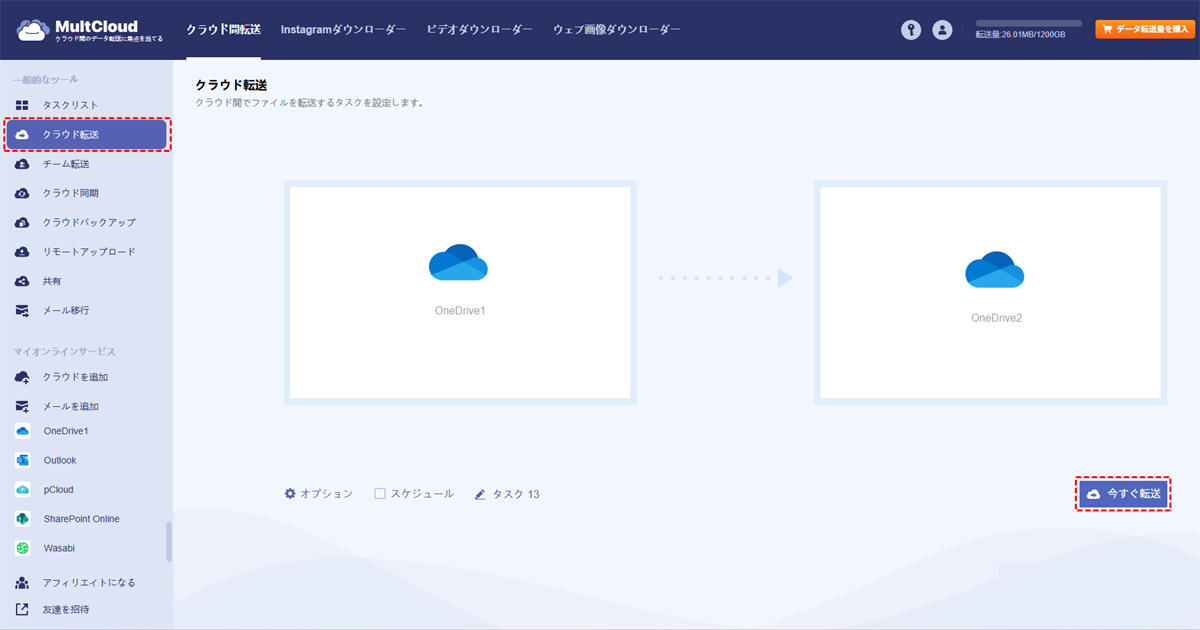
Task: Select the OneDrive1 source box
Action: (460, 293)
